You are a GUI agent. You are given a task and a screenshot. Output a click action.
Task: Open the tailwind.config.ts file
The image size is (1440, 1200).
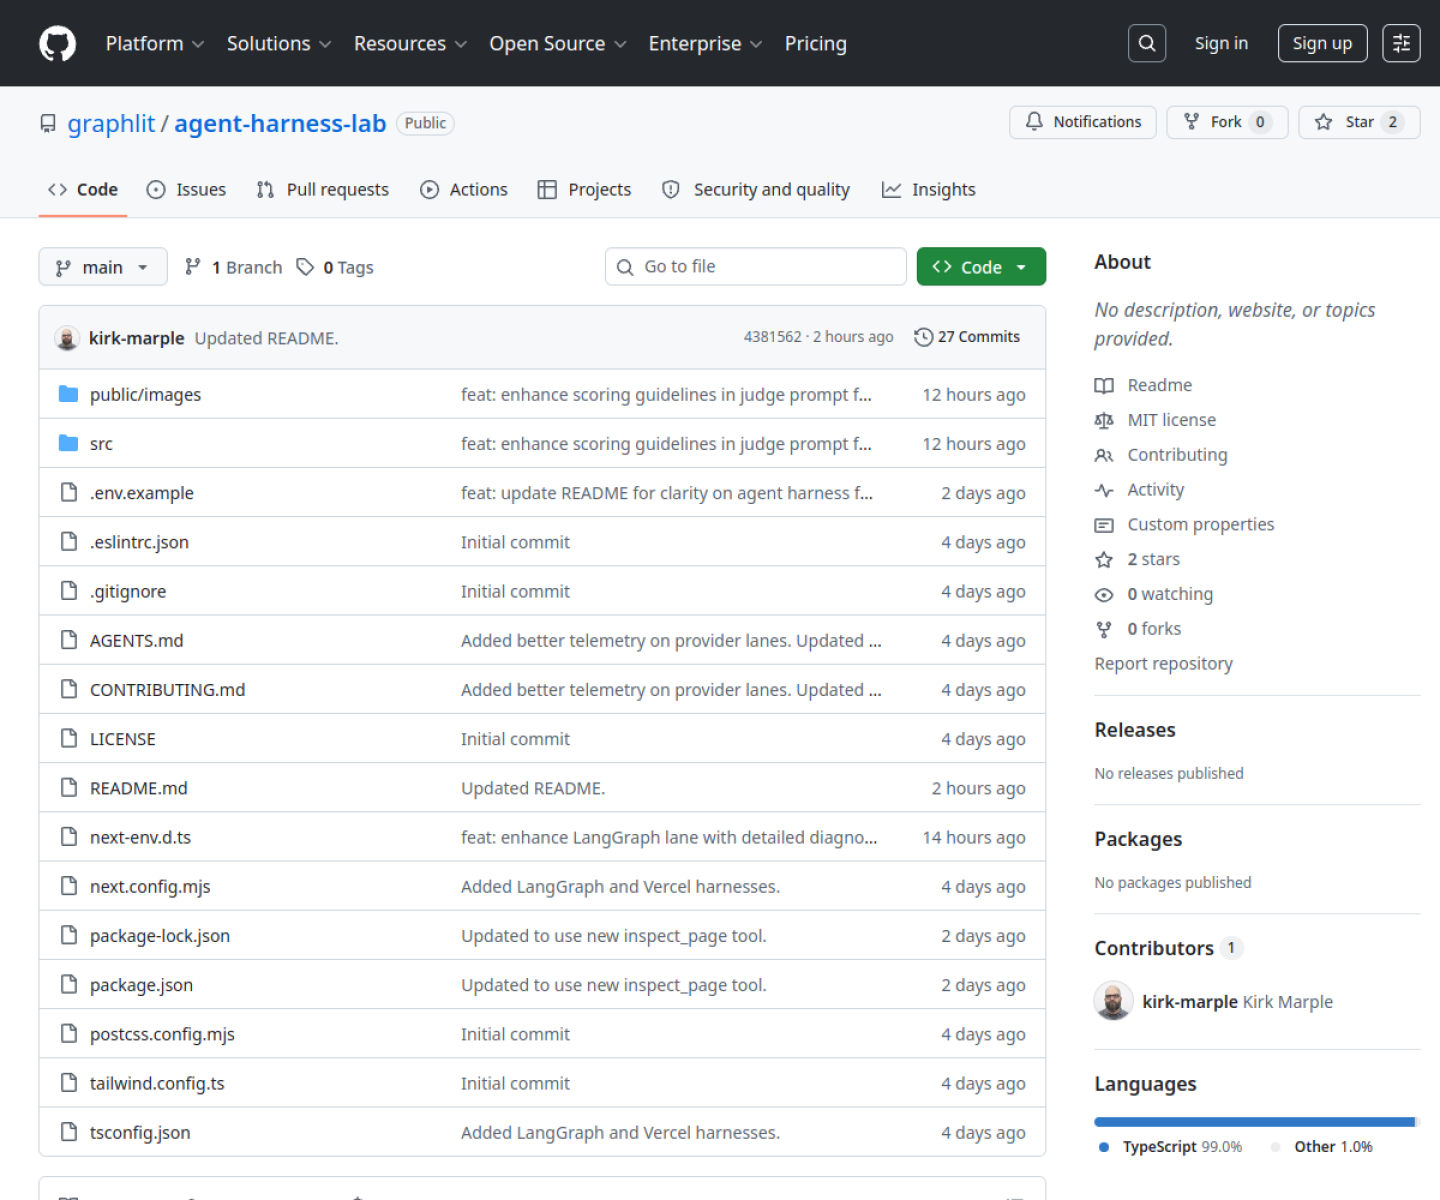click(157, 1083)
